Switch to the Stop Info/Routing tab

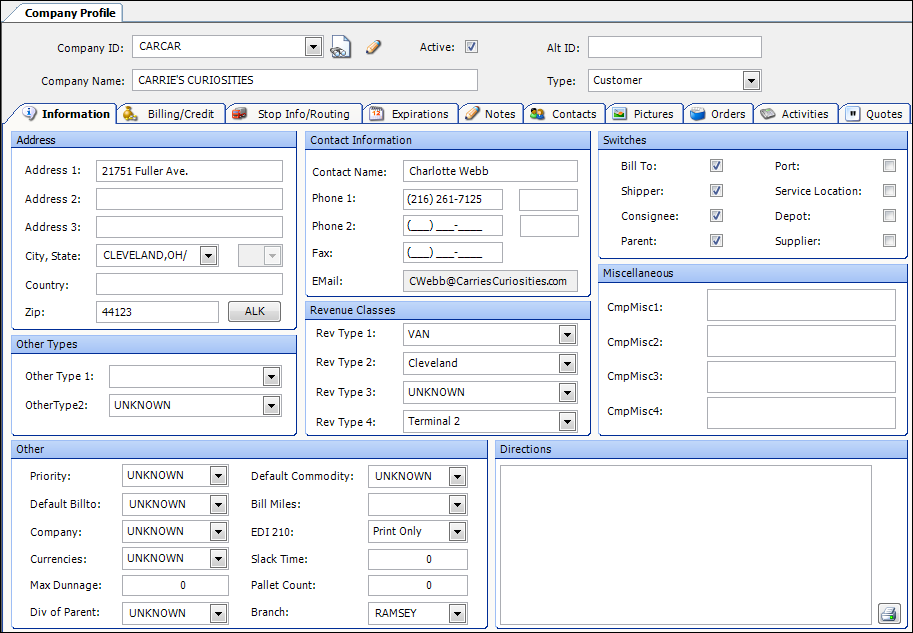pos(292,114)
